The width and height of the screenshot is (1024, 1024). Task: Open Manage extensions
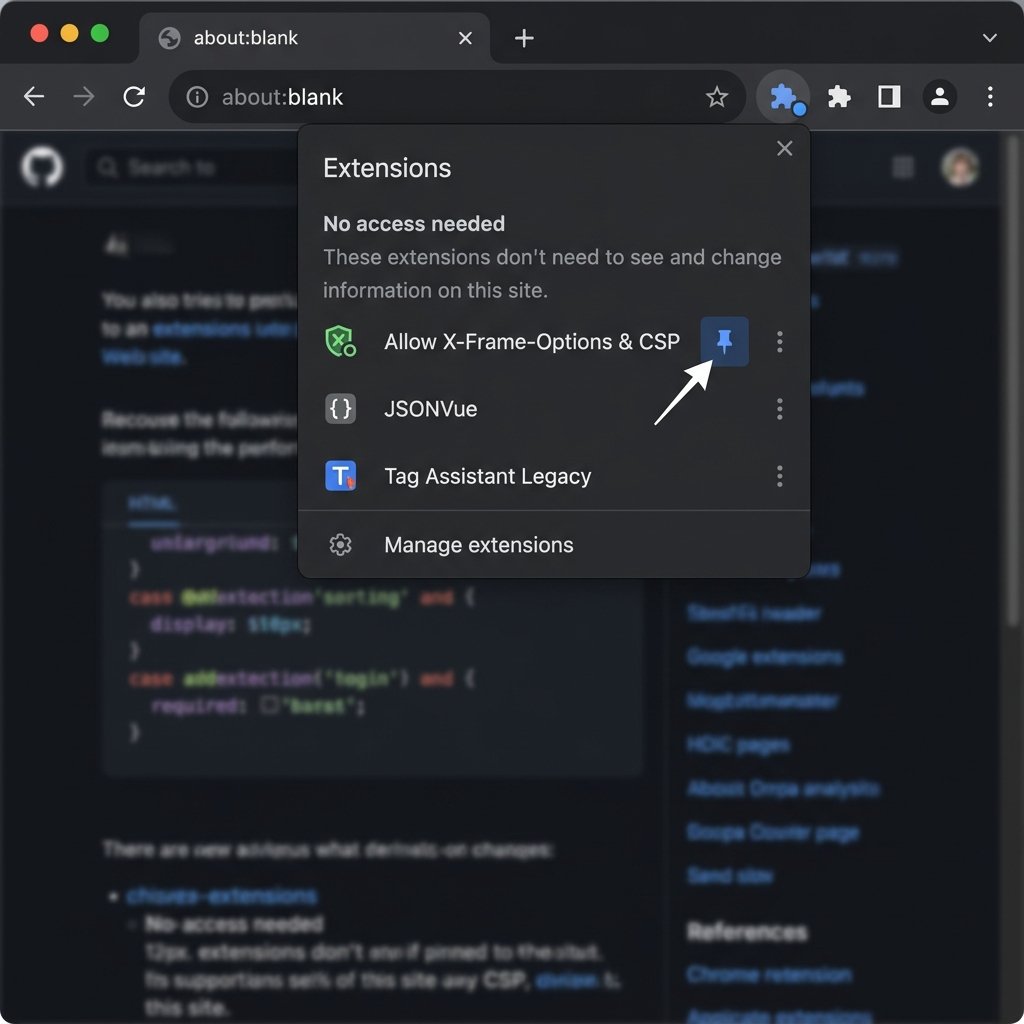(x=553, y=545)
